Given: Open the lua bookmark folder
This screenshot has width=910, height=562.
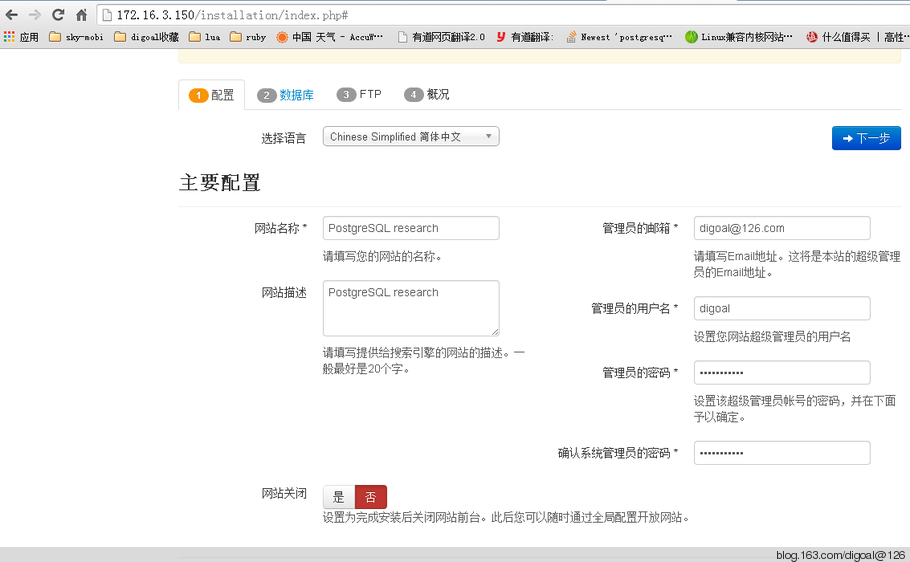Looking at the screenshot, I should (205, 37).
